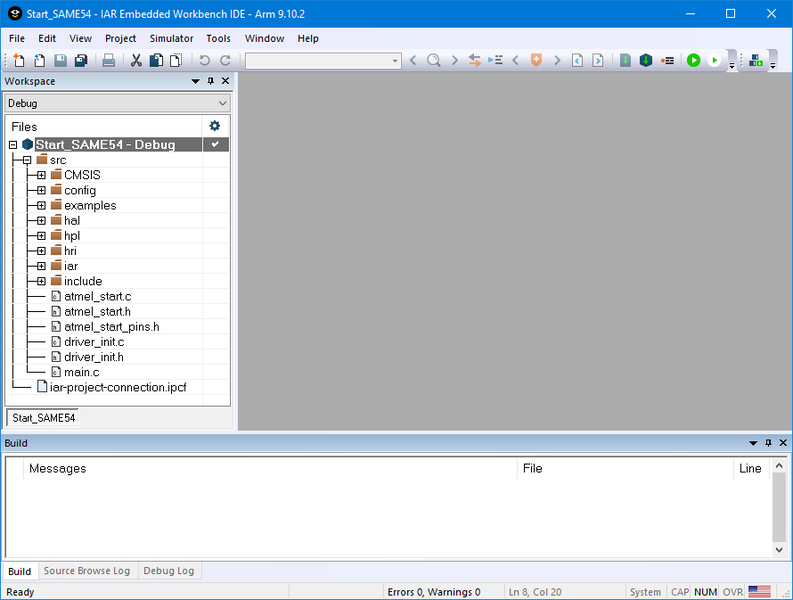Image resolution: width=793 pixels, height=600 pixels.
Task: Switch to the Debug Log tab
Action: (169, 571)
